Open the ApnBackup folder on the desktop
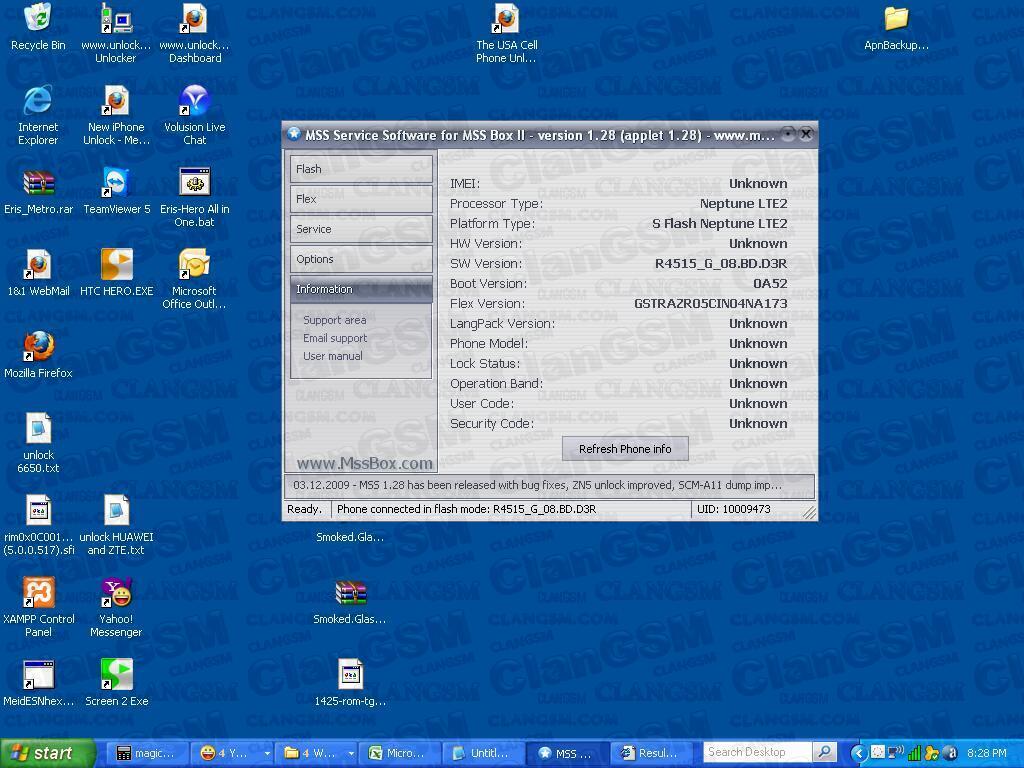1024x768 pixels. [897, 18]
